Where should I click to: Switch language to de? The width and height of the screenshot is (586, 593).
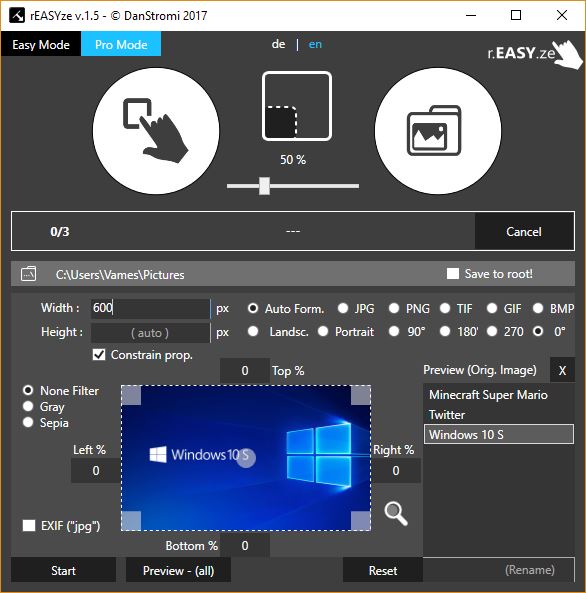(278, 44)
